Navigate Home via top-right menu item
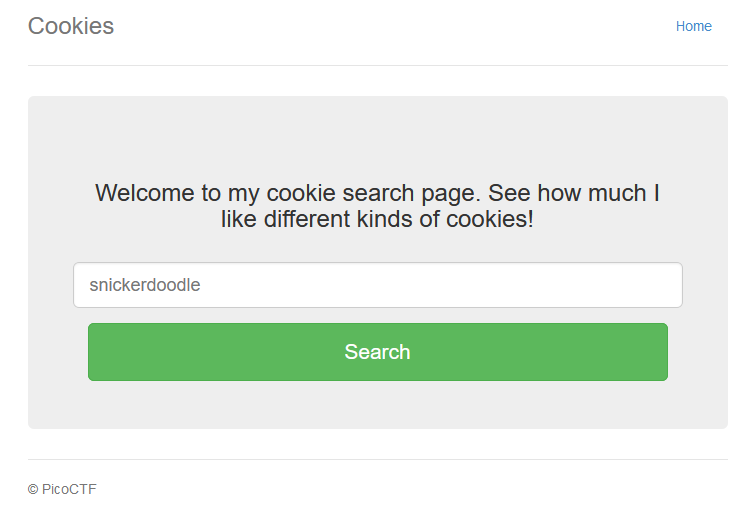 693,26
